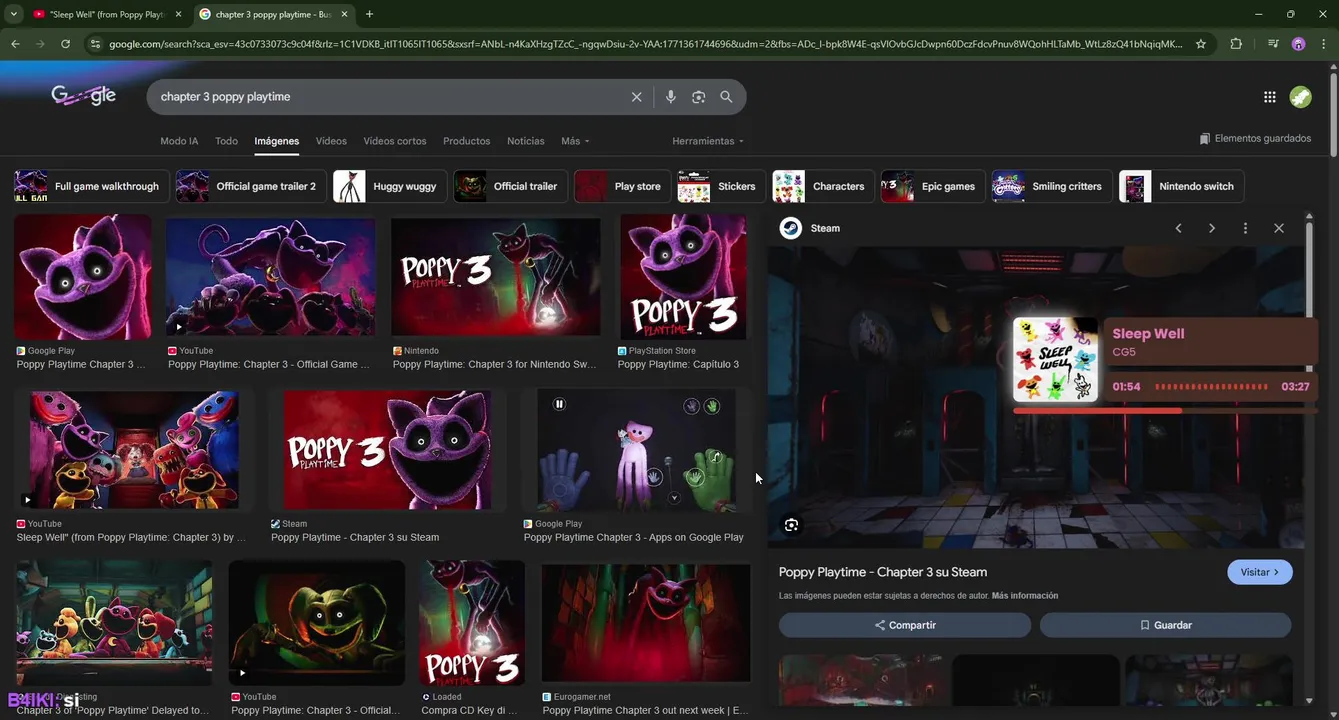Screen dimensions: 1339x720
Task: Select the Nintendo switch chip
Action: click(1182, 186)
